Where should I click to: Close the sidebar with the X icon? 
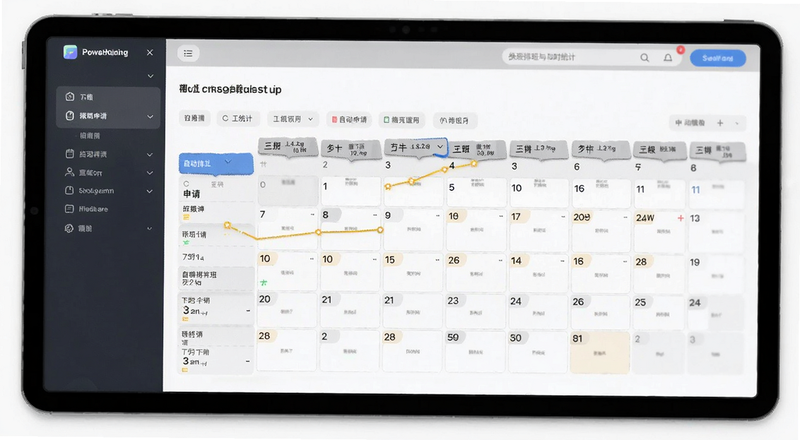(x=149, y=52)
